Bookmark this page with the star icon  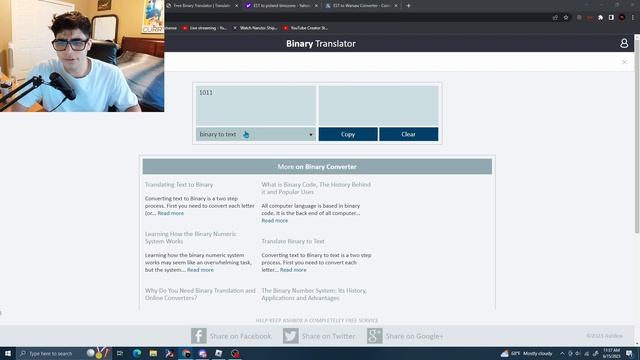(566, 18)
